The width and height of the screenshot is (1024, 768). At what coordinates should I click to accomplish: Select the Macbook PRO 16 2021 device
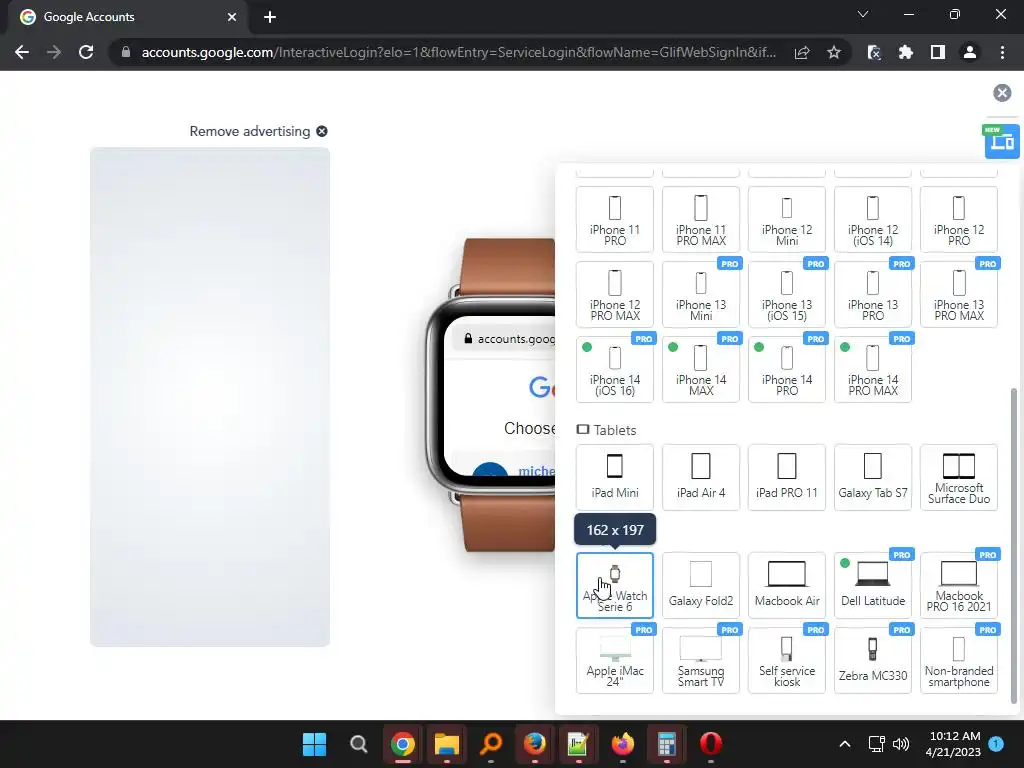[959, 585]
